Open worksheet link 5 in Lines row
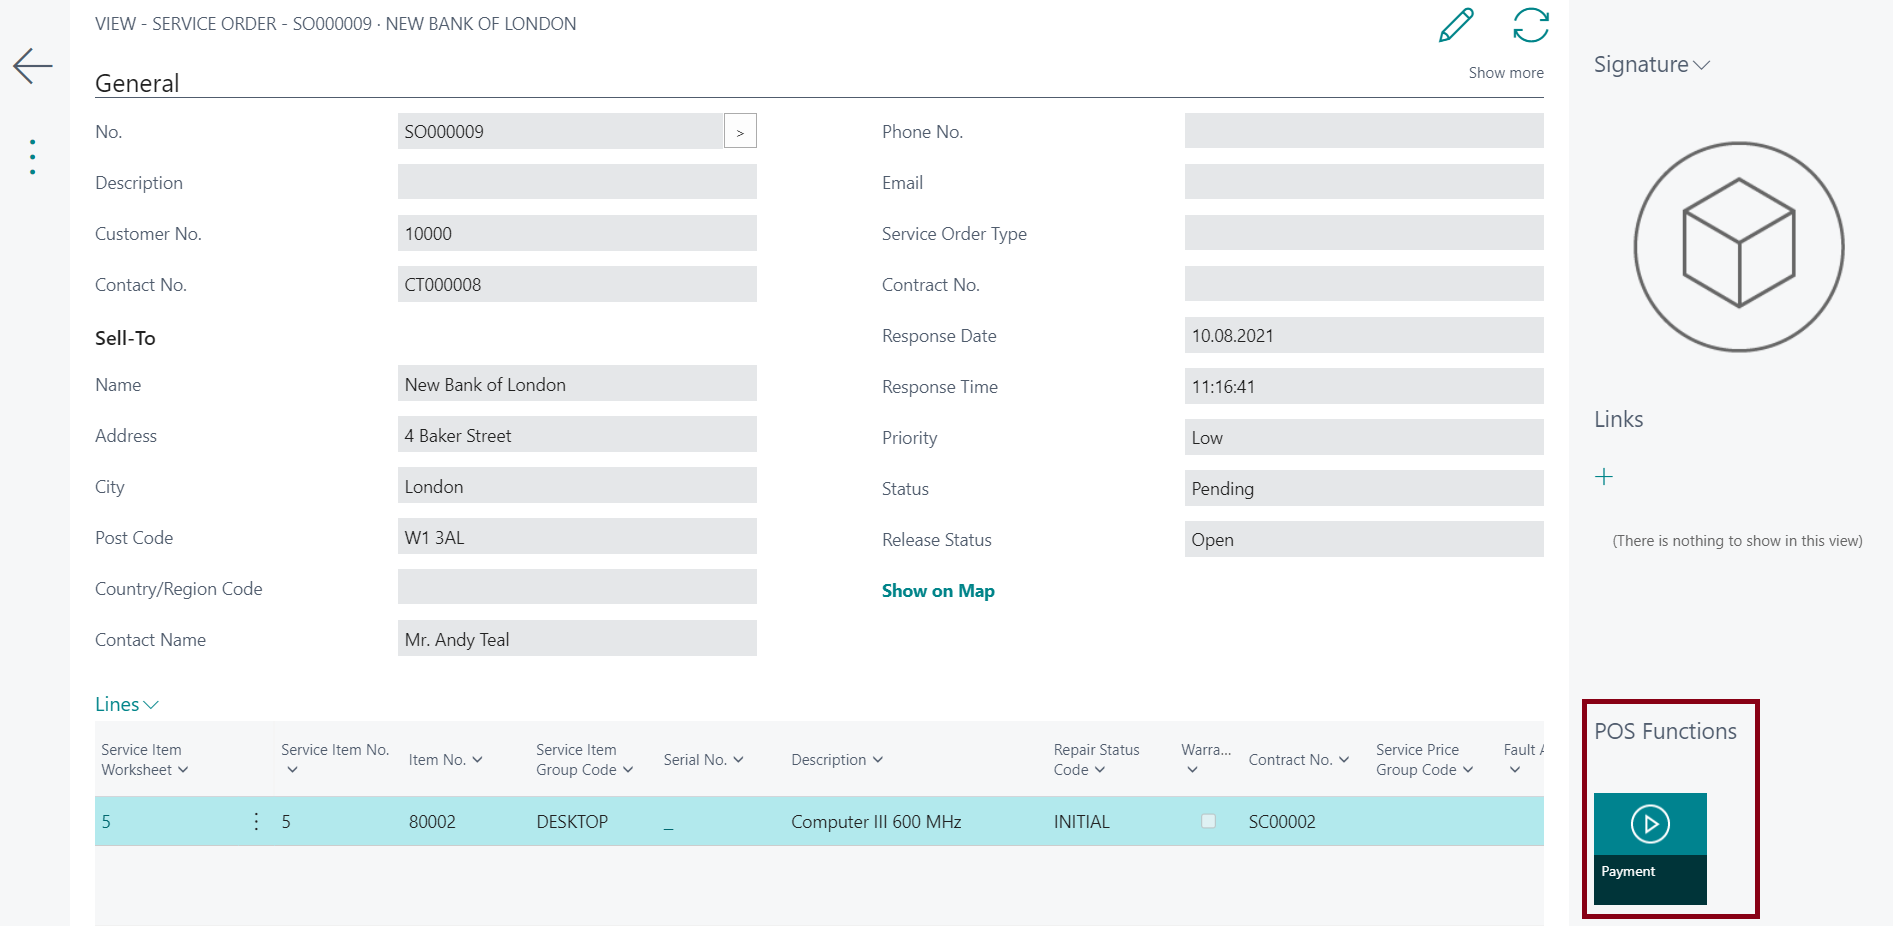This screenshot has height=926, width=1893. 106,822
